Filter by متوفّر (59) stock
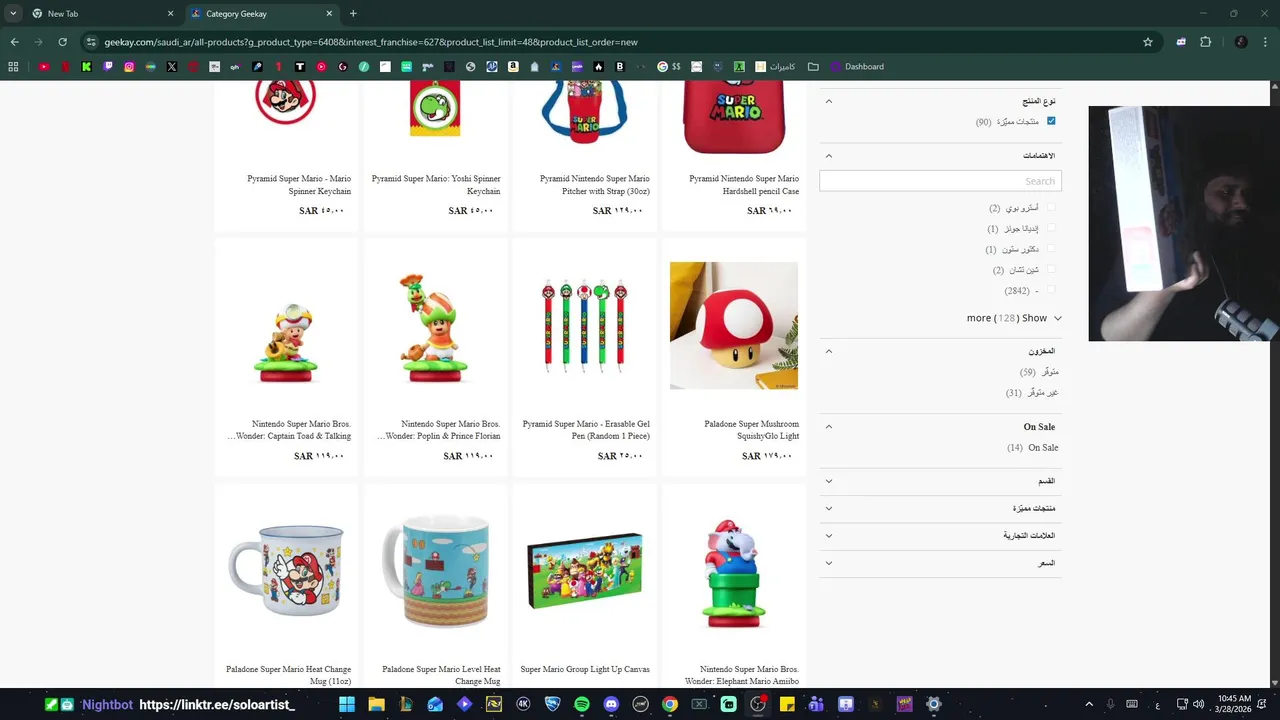 click(x=1039, y=372)
